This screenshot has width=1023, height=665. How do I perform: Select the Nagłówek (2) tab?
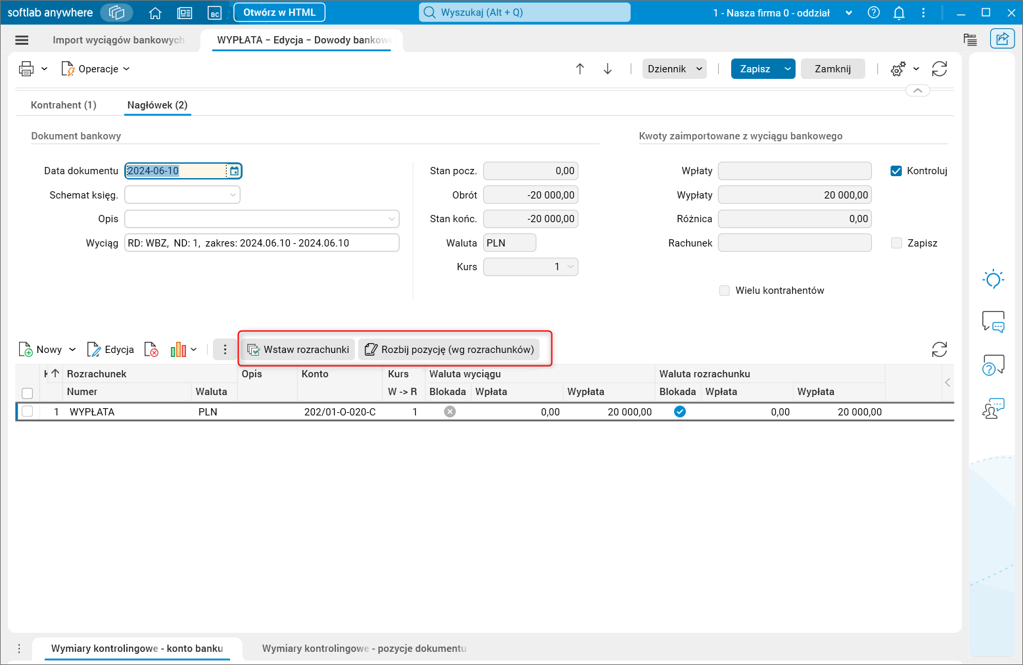point(157,104)
